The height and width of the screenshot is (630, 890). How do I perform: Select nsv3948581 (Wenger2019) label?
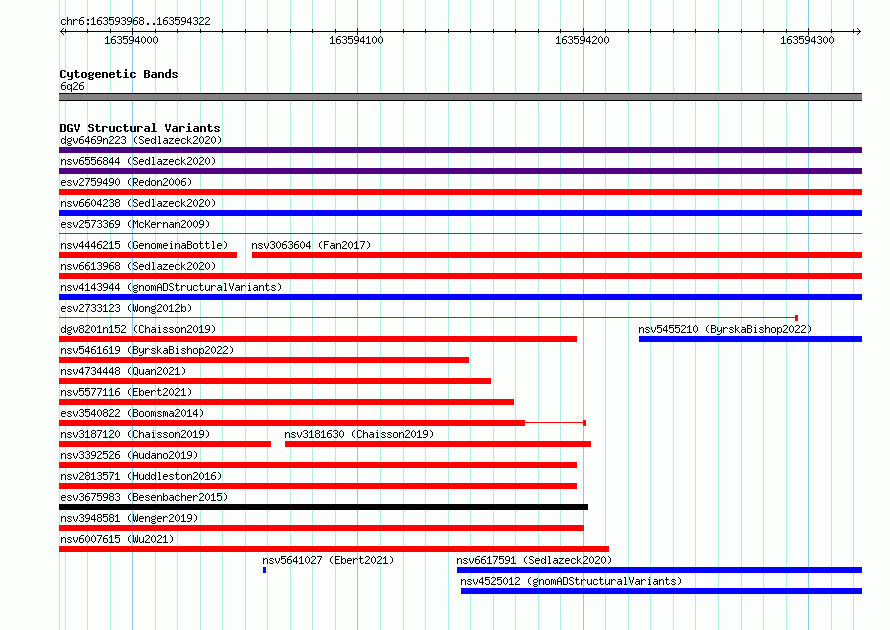(129, 518)
